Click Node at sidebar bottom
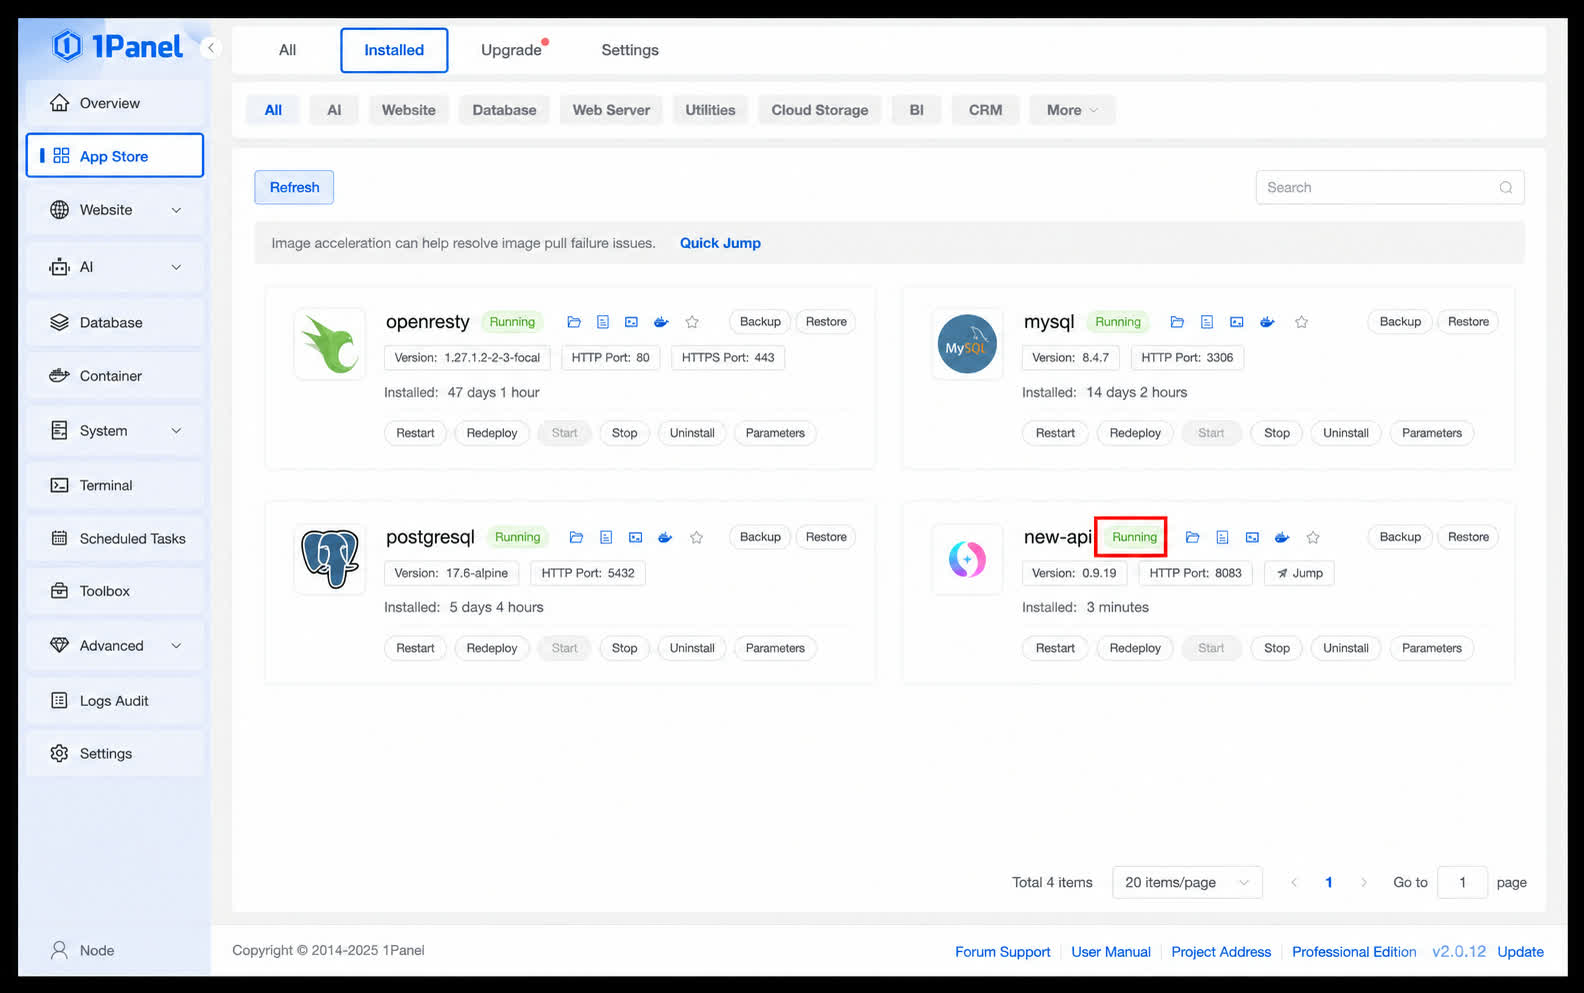1584x993 pixels. (x=83, y=950)
